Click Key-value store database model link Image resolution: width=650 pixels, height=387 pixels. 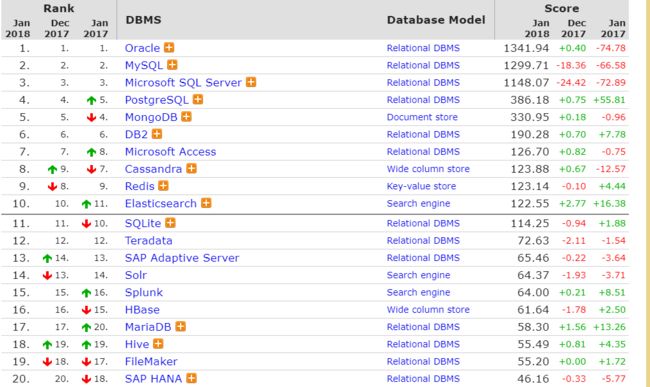[421, 186]
